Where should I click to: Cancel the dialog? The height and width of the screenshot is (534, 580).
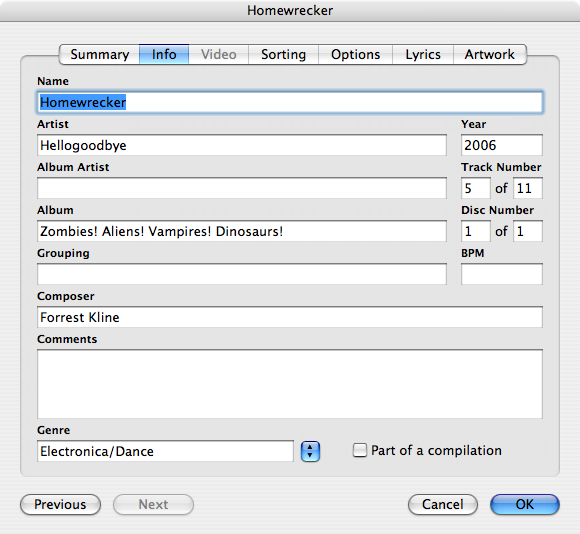tap(443, 504)
